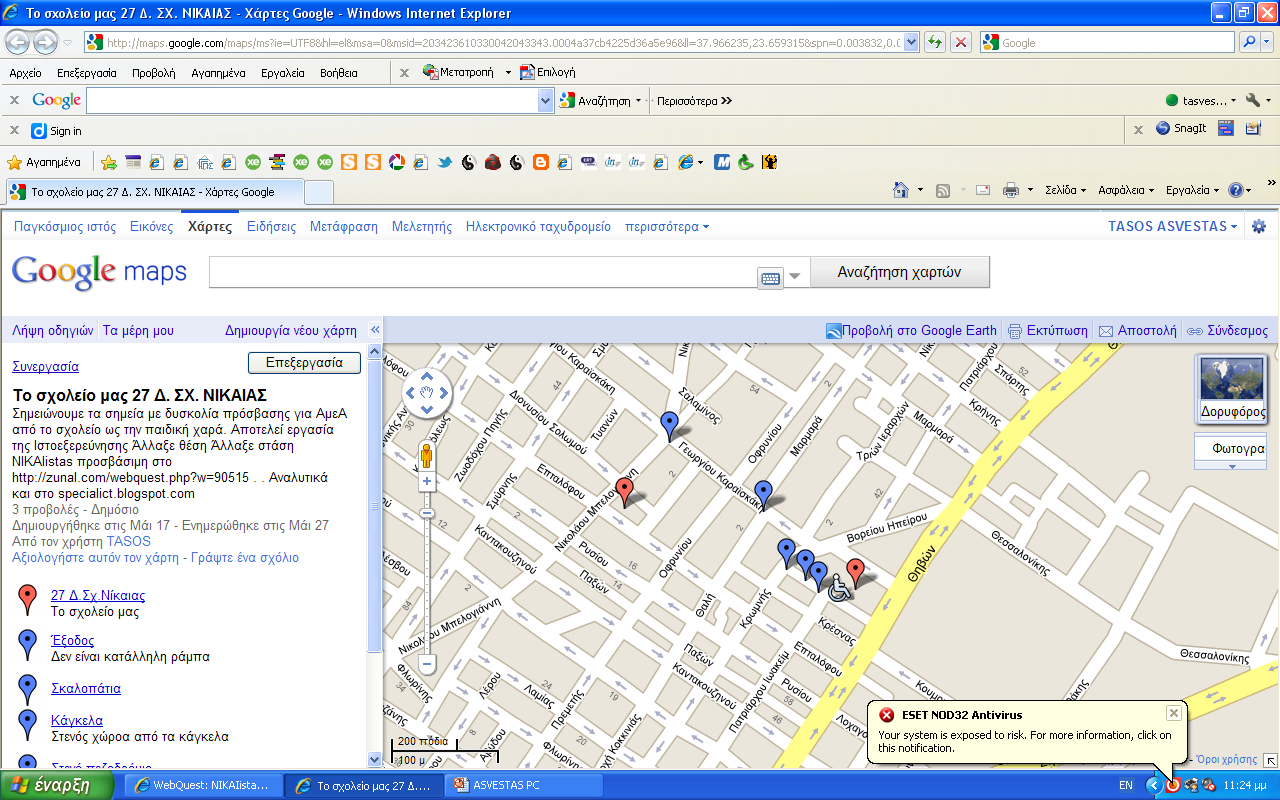
Task: Click the zoom out minus button on map
Action: (427, 663)
